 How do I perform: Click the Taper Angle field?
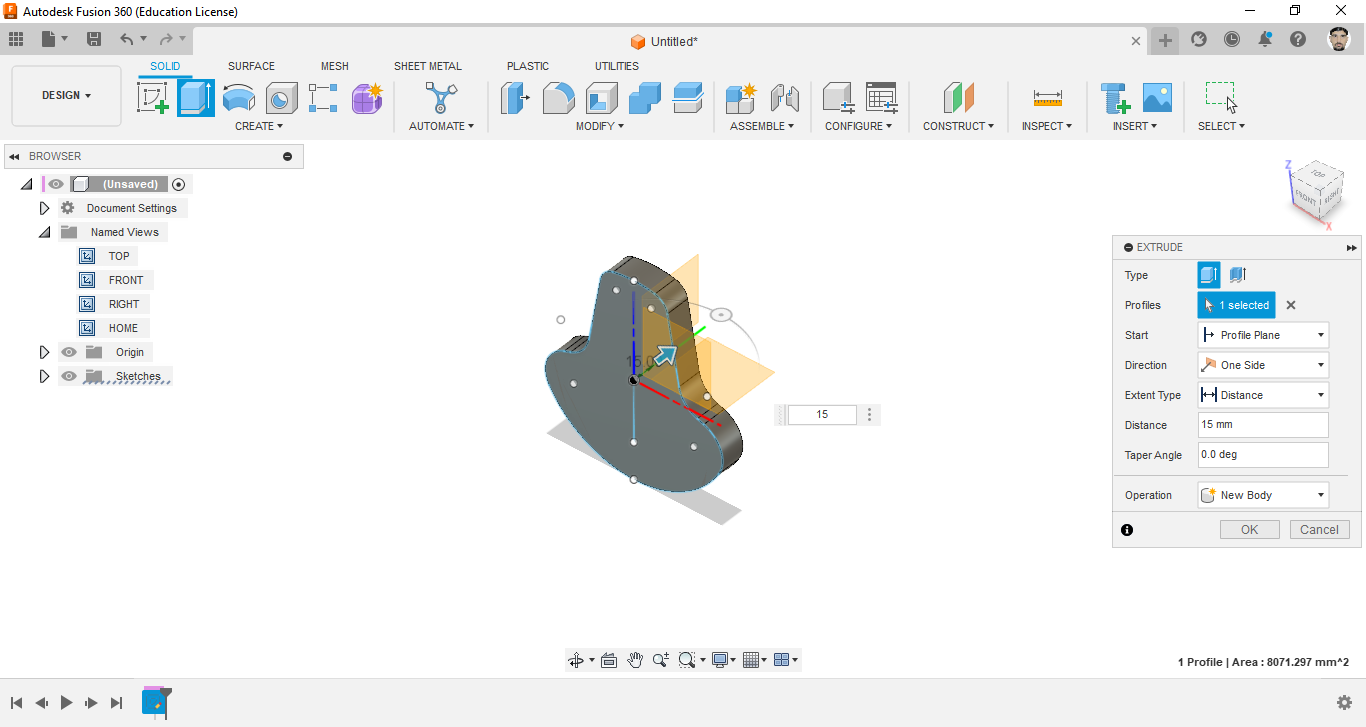[x=1263, y=455]
